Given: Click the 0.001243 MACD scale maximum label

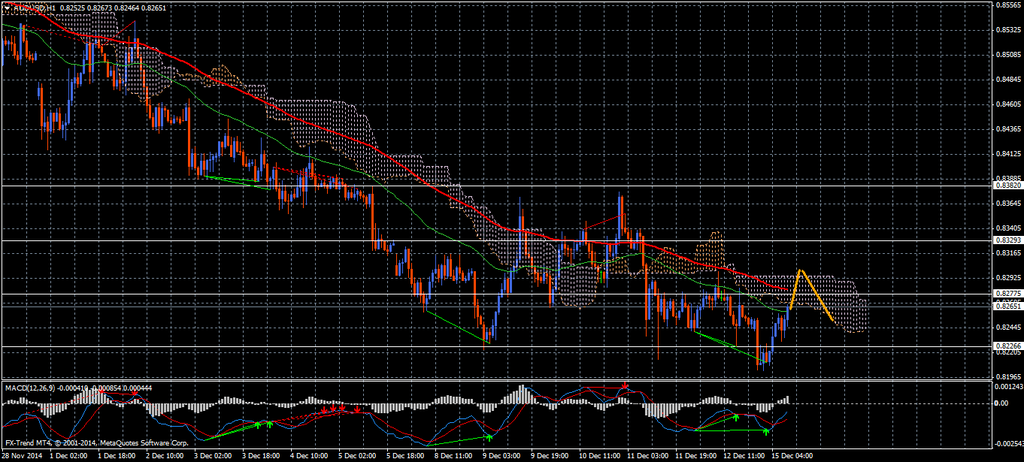Looking at the screenshot, I should (x=1007, y=385).
